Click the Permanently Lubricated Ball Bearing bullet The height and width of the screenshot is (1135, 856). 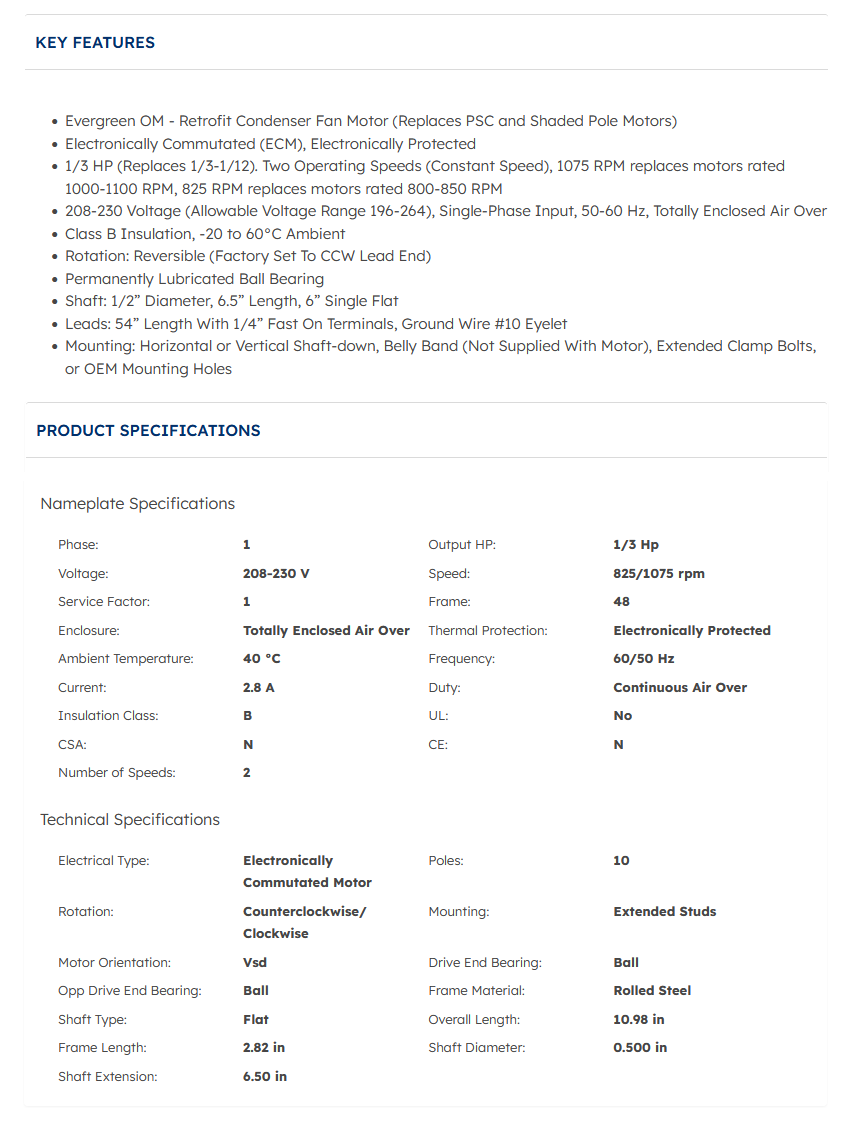click(194, 279)
